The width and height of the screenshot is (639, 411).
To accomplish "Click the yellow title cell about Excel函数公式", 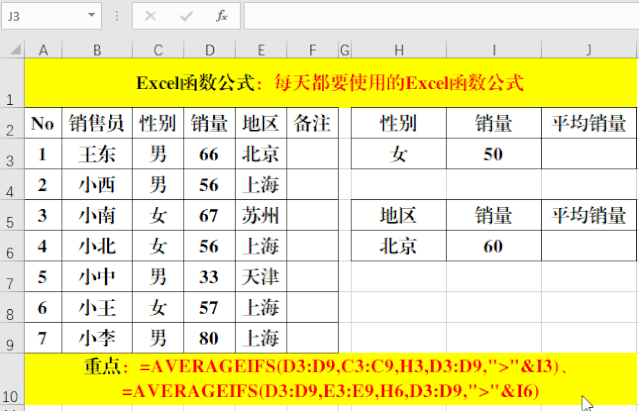I will (331, 83).
